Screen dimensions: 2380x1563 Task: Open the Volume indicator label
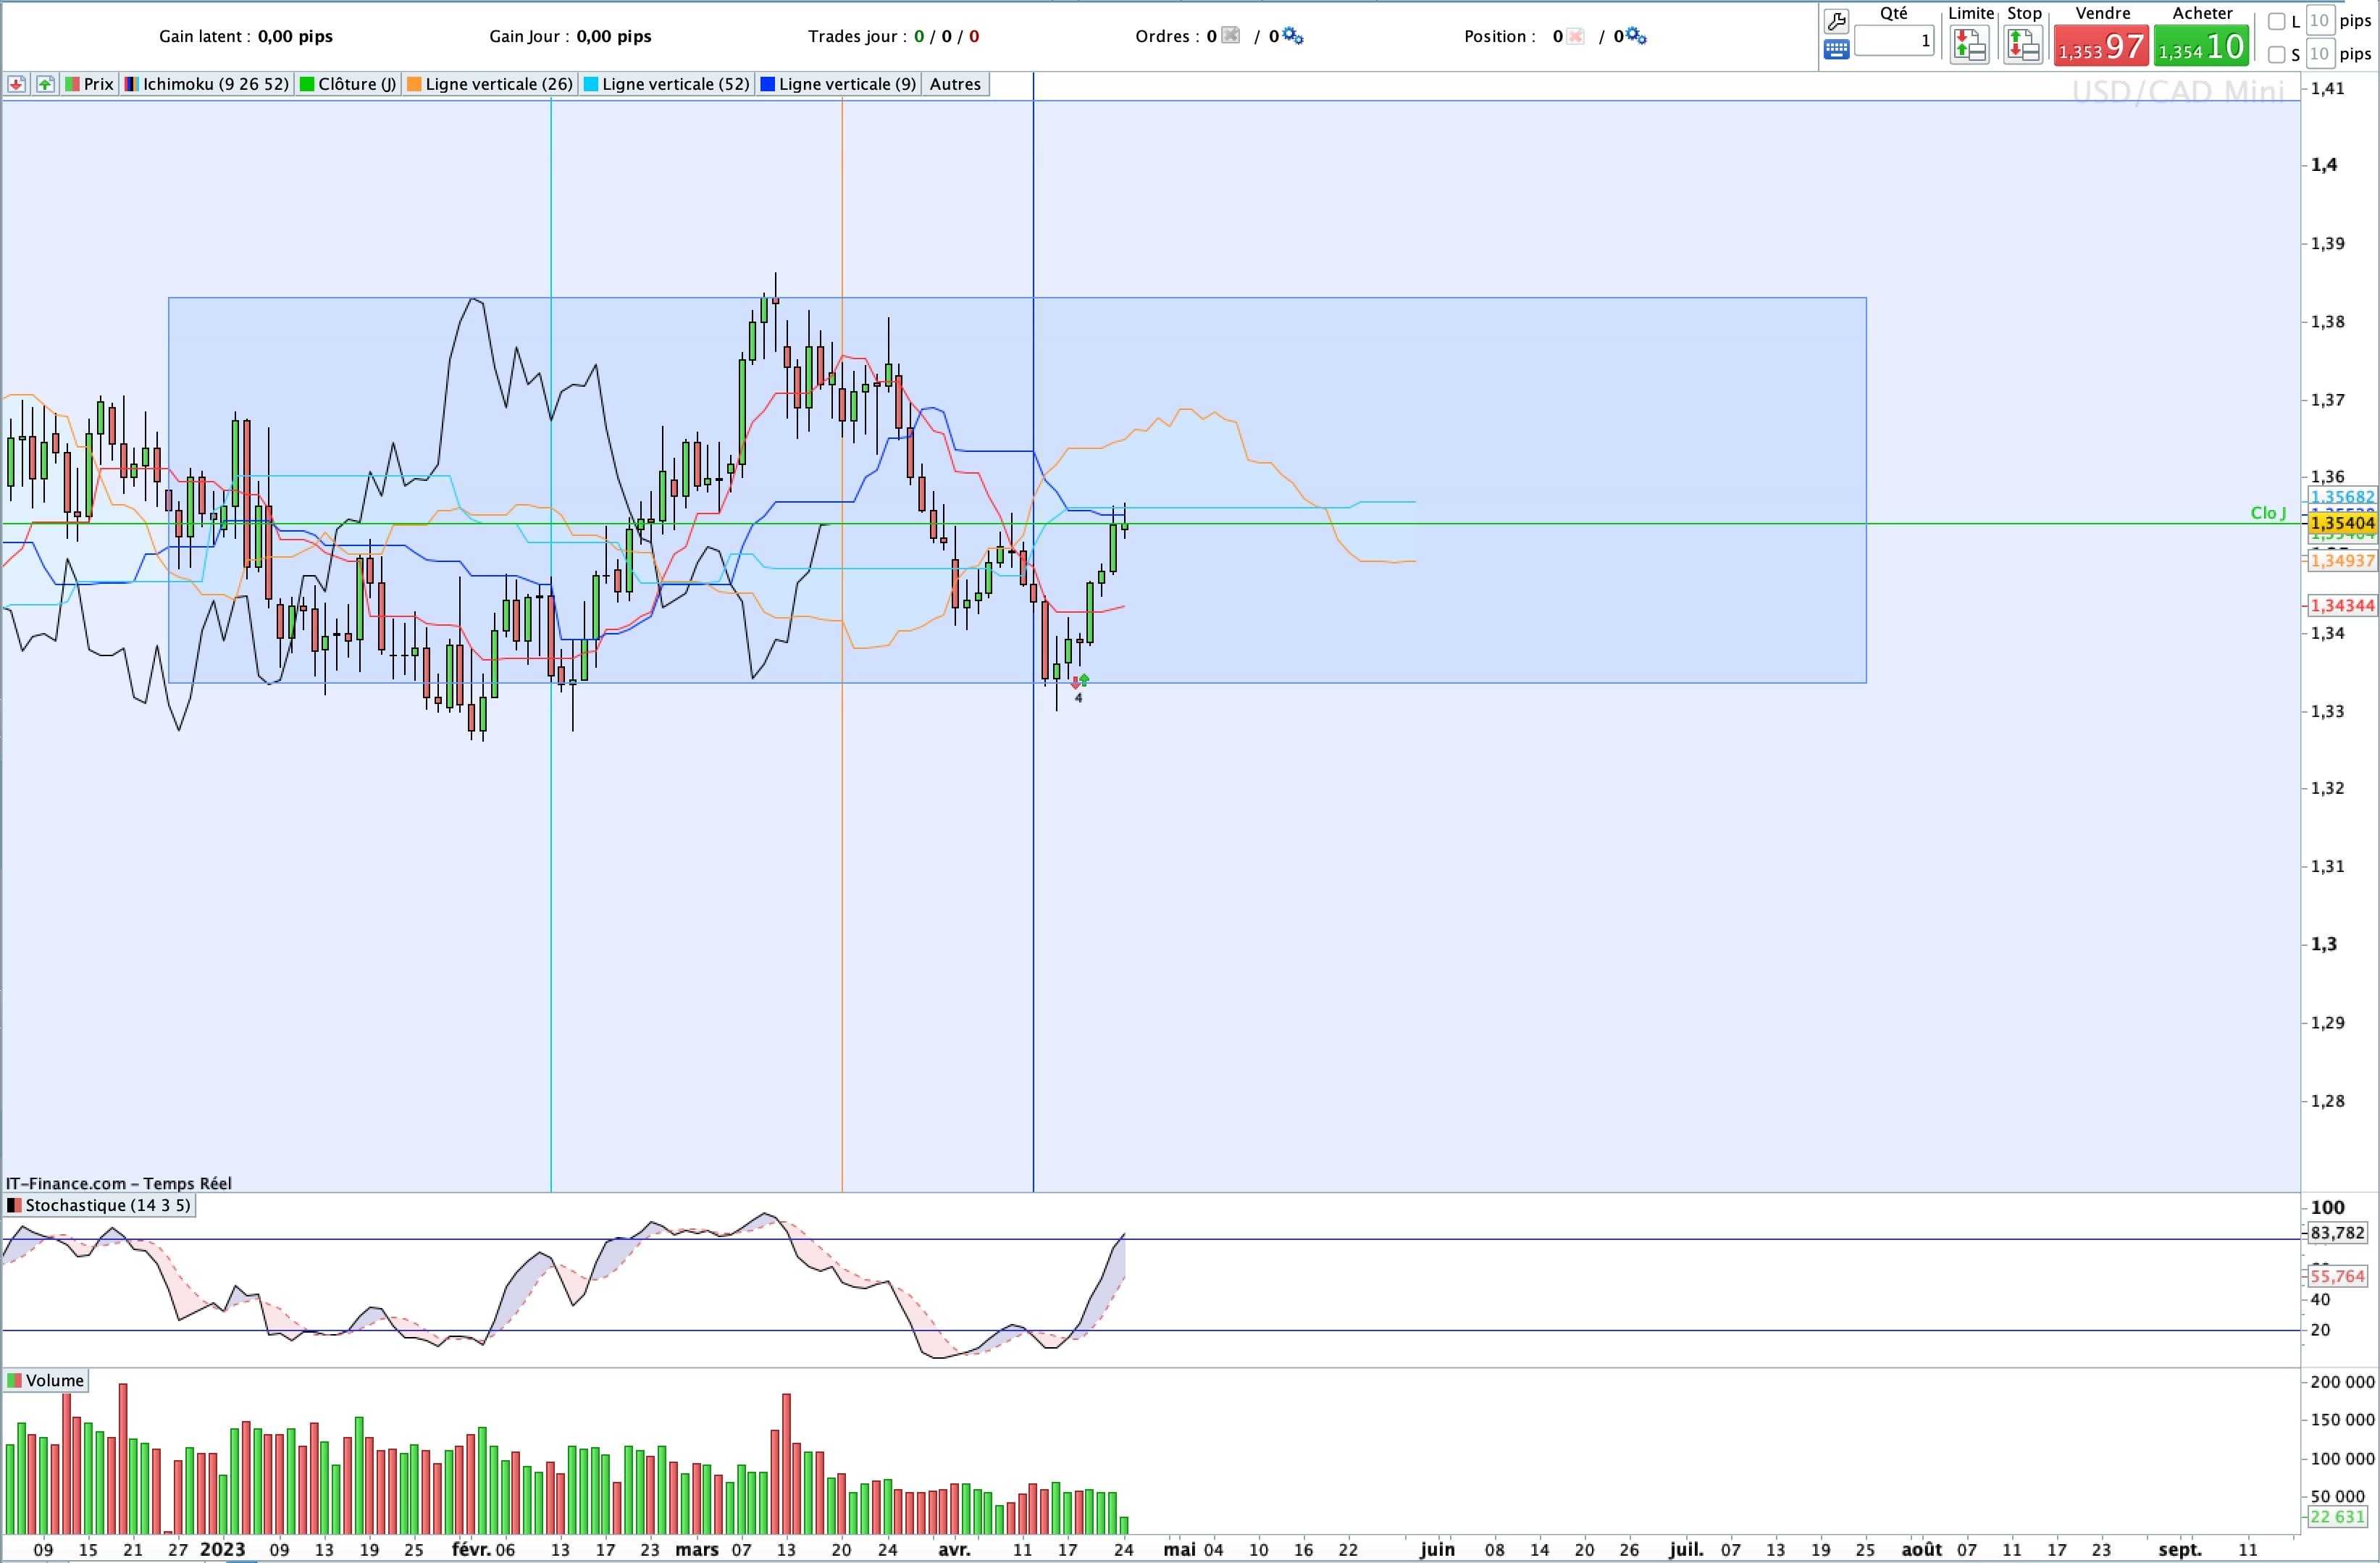[x=46, y=1381]
